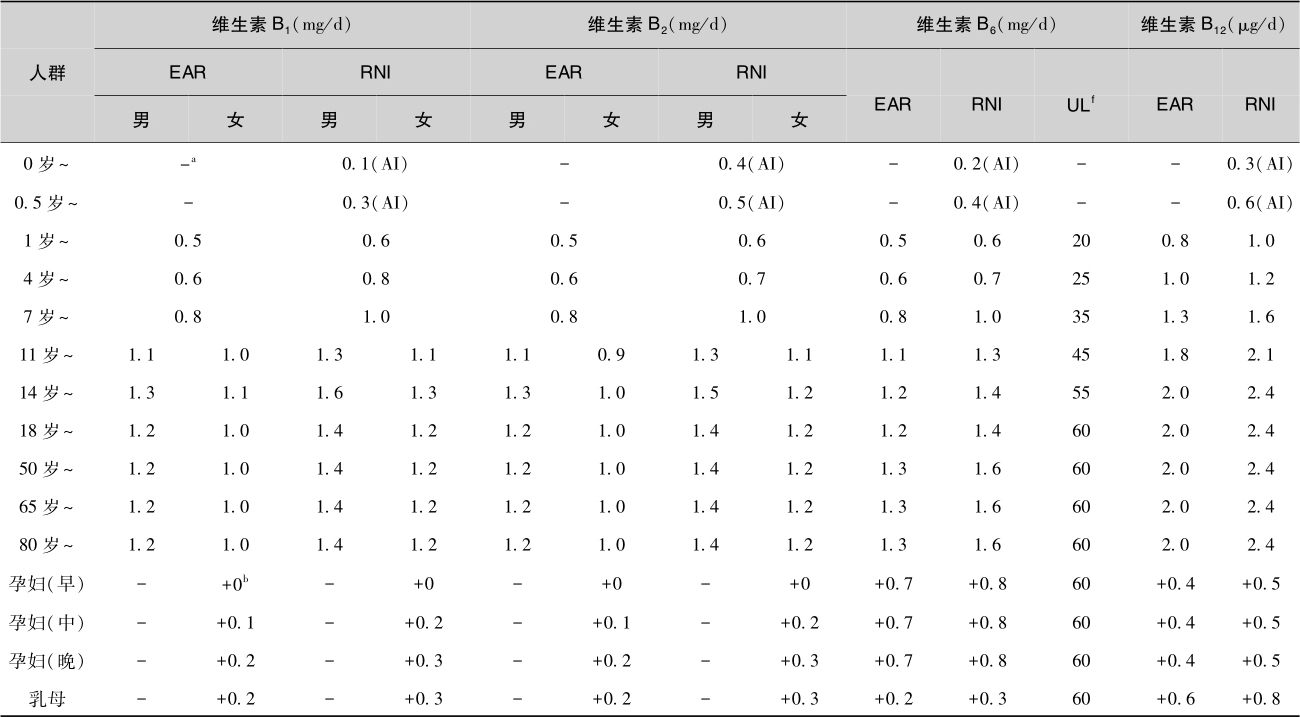This screenshot has width=1300, height=717.
Task: Select the +0 cell with superscript b
Action: pyautogui.click(x=234, y=584)
